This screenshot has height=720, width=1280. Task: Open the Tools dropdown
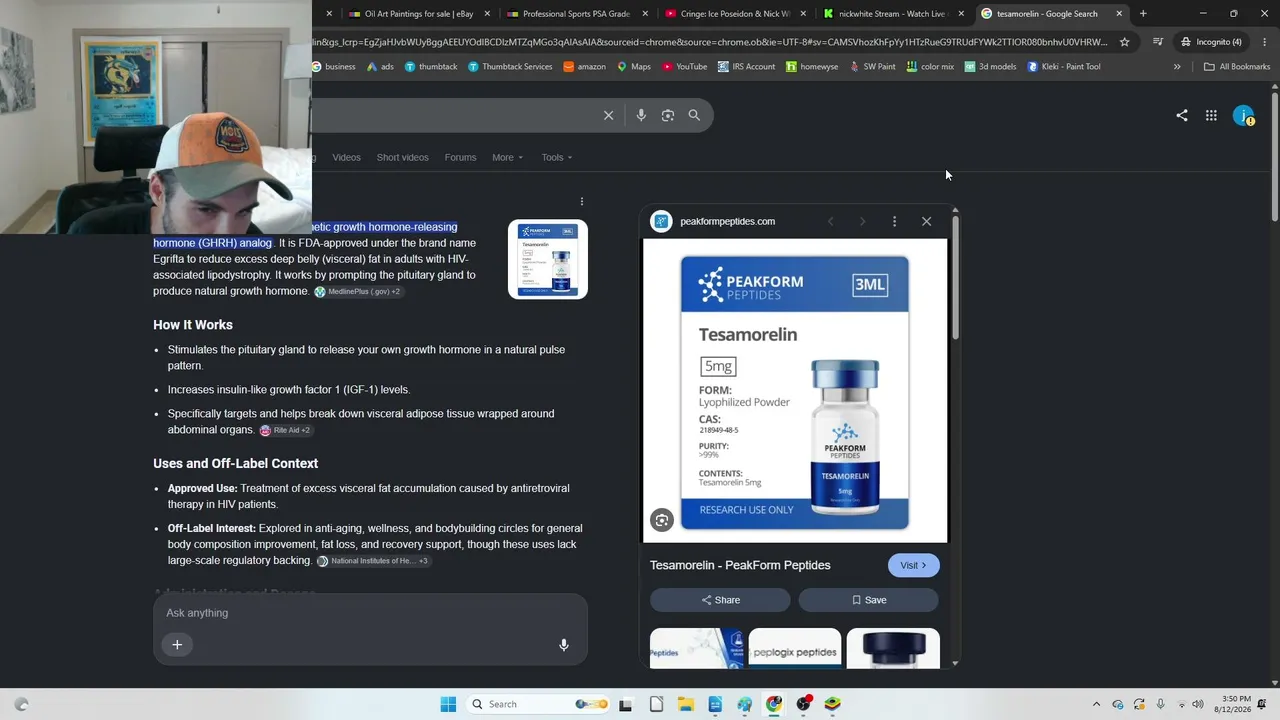(x=557, y=157)
